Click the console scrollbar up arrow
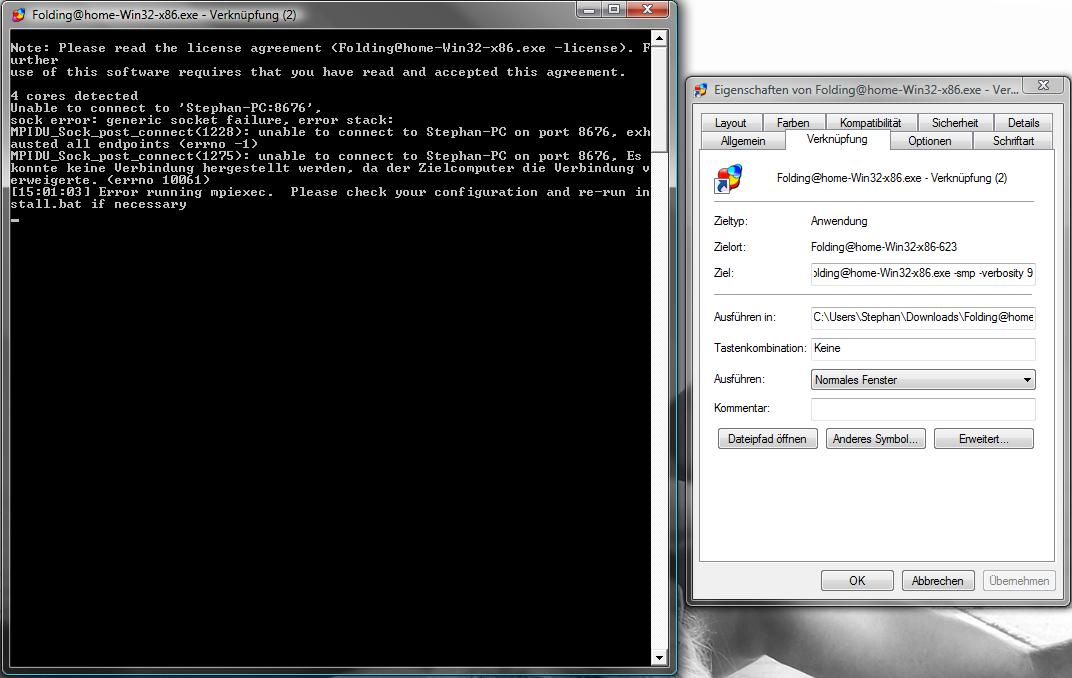1072x678 pixels. tap(659, 38)
